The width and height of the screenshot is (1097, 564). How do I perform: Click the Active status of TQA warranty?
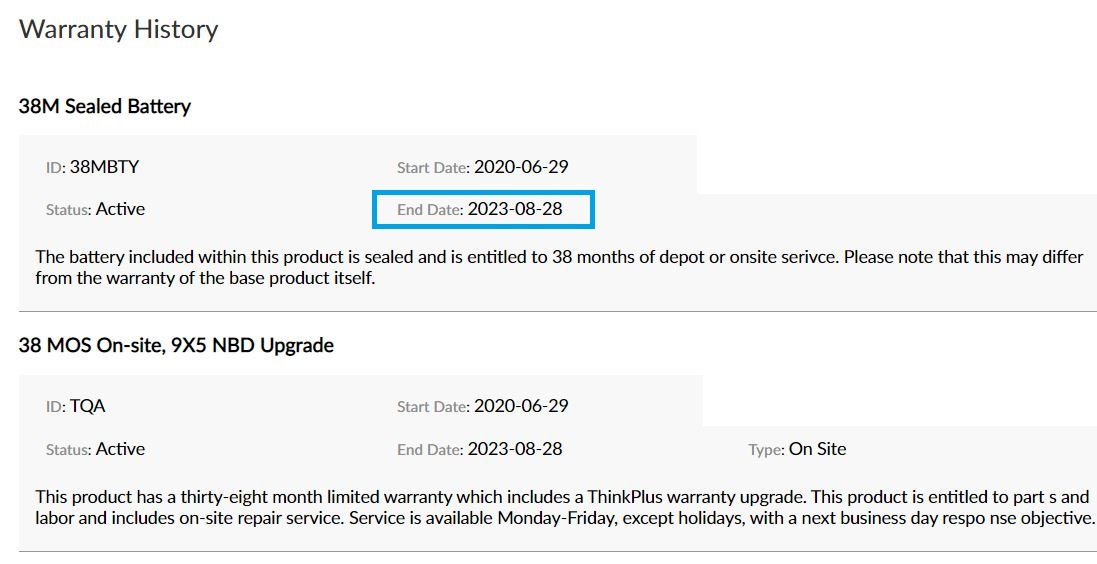(120, 449)
